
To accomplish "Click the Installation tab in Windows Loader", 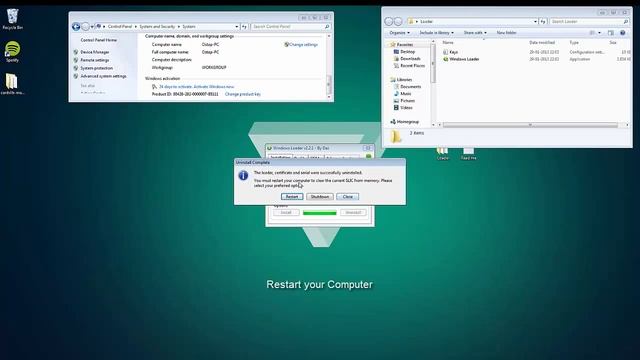I will click(x=280, y=157).
